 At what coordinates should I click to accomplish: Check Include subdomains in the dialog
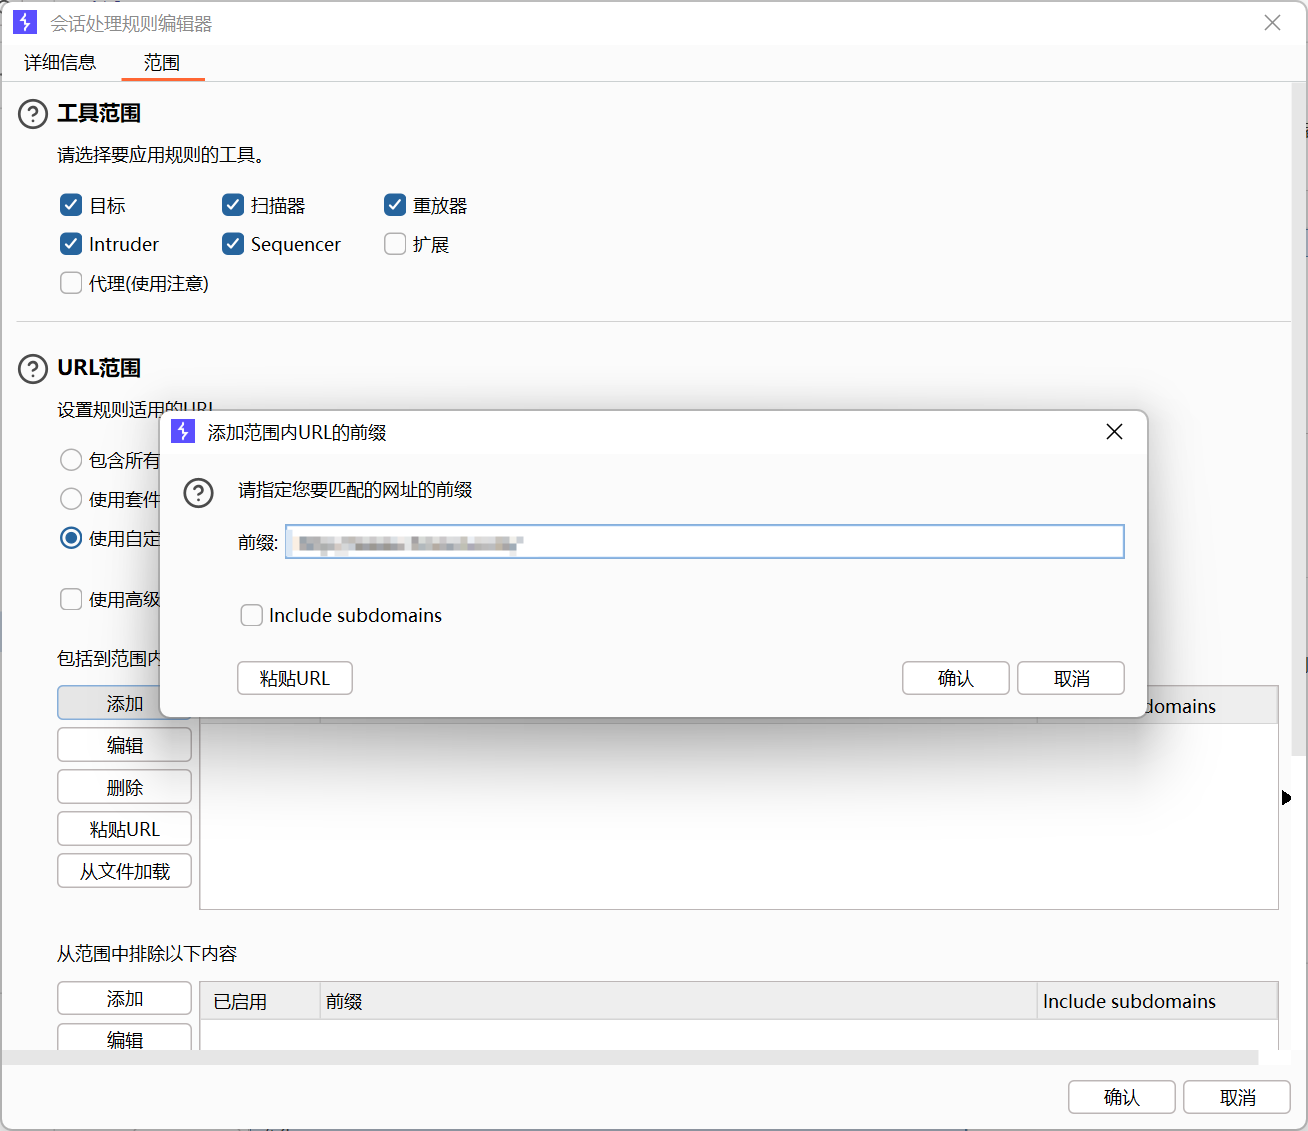[252, 615]
